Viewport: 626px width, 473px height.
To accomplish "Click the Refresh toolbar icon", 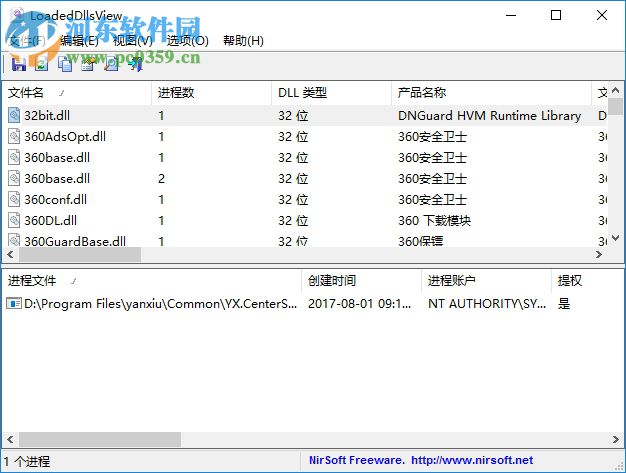I will [42, 64].
